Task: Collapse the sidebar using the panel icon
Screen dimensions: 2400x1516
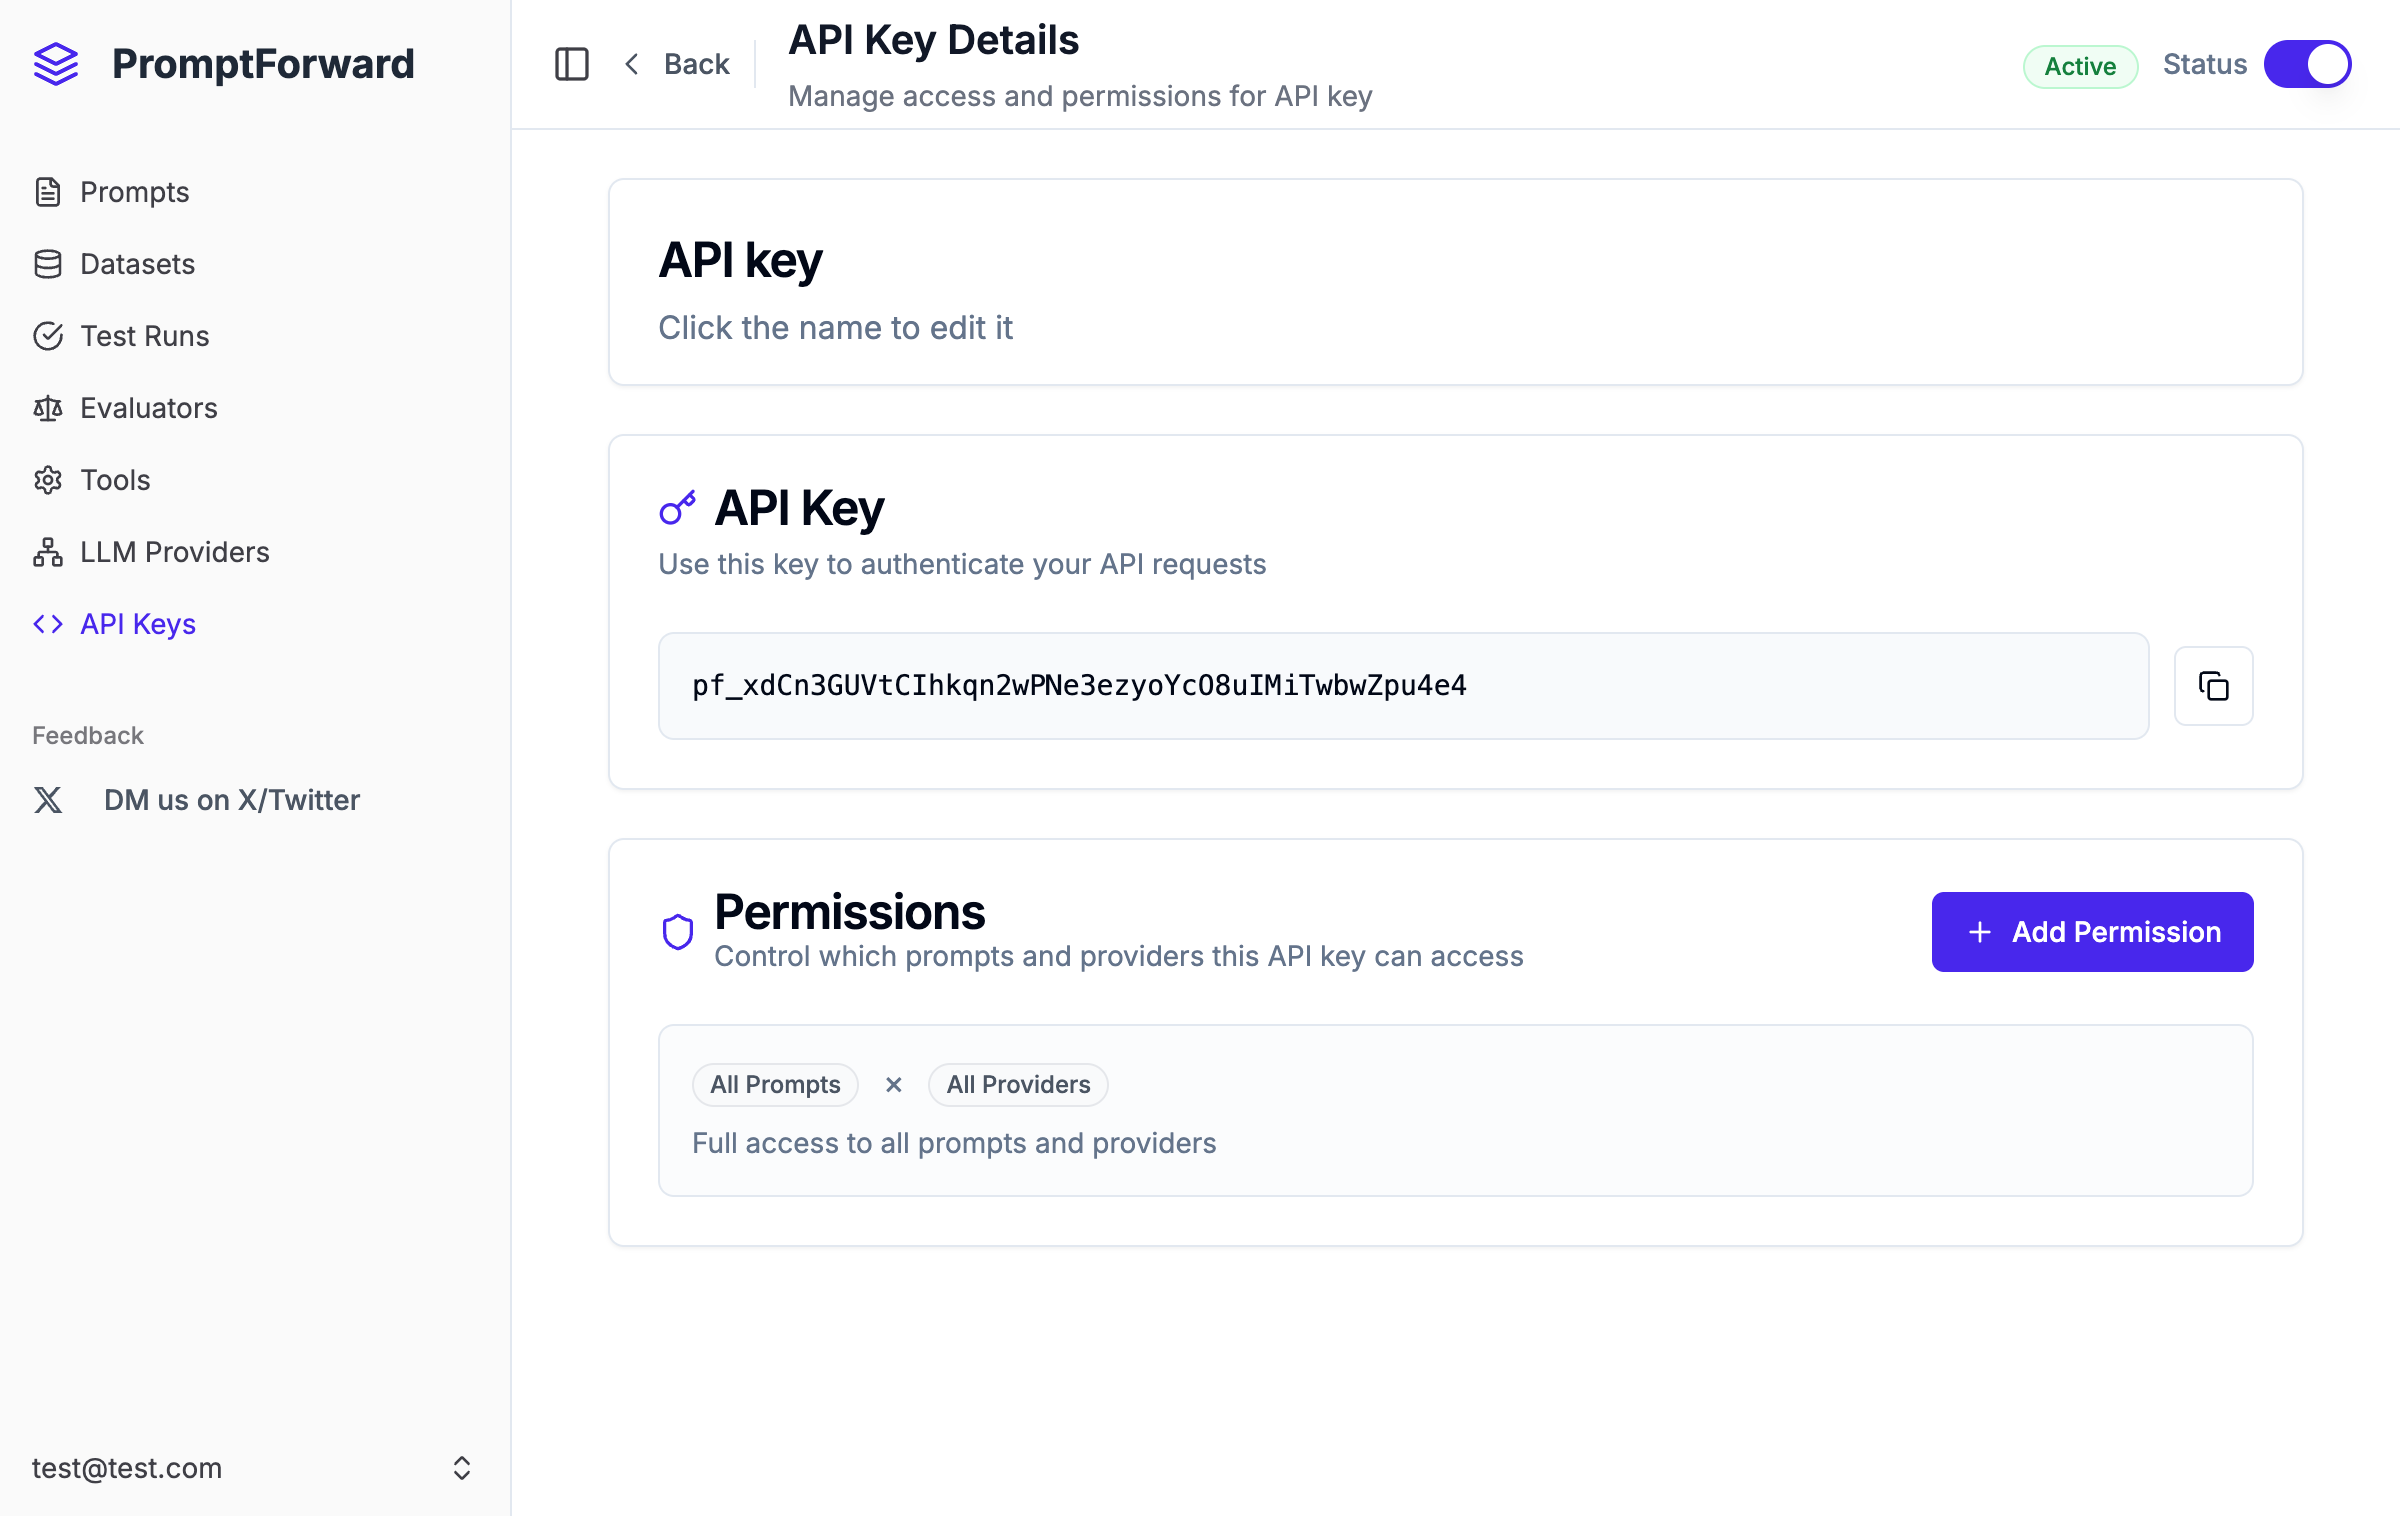Action: [571, 63]
